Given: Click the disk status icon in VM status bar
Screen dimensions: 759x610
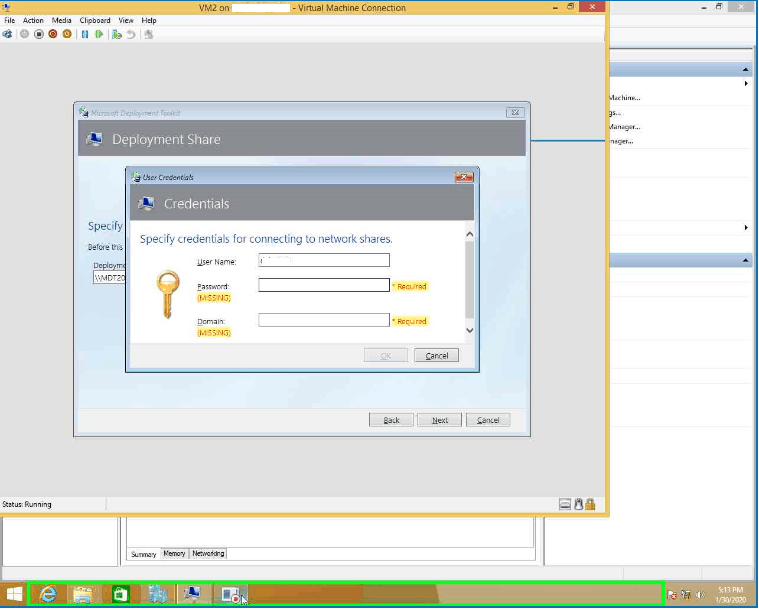Looking at the screenshot, I should click(564, 504).
